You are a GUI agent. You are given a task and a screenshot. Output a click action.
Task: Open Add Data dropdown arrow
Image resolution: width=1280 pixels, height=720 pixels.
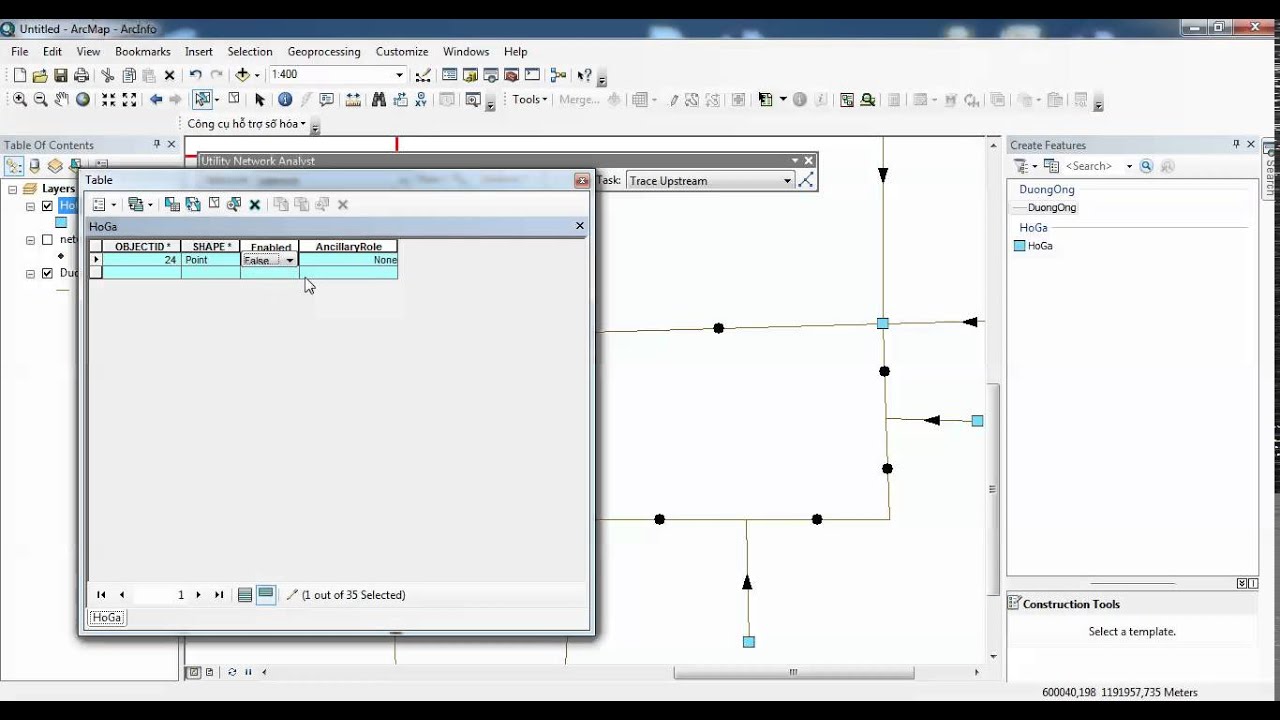[257, 75]
